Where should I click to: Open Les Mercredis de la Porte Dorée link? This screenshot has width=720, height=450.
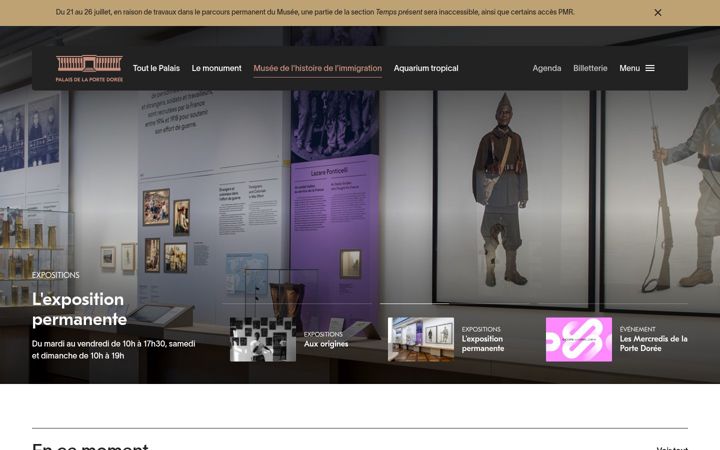point(653,343)
